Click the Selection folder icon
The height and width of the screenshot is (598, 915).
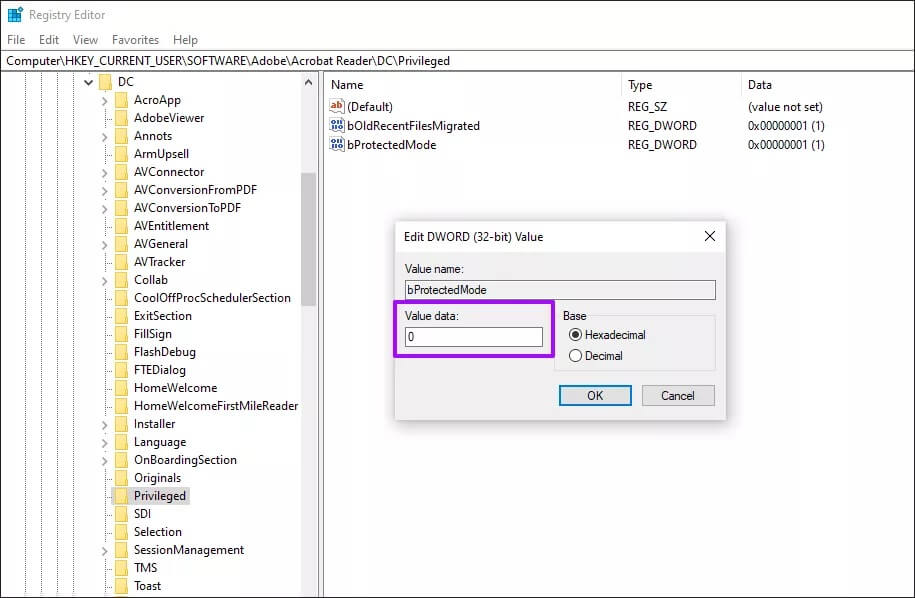pos(121,532)
